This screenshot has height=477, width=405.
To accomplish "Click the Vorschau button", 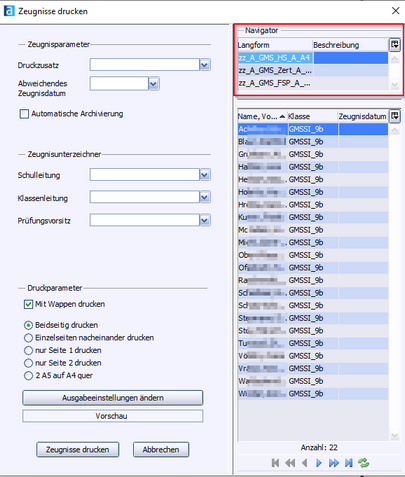I will point(113,416).
